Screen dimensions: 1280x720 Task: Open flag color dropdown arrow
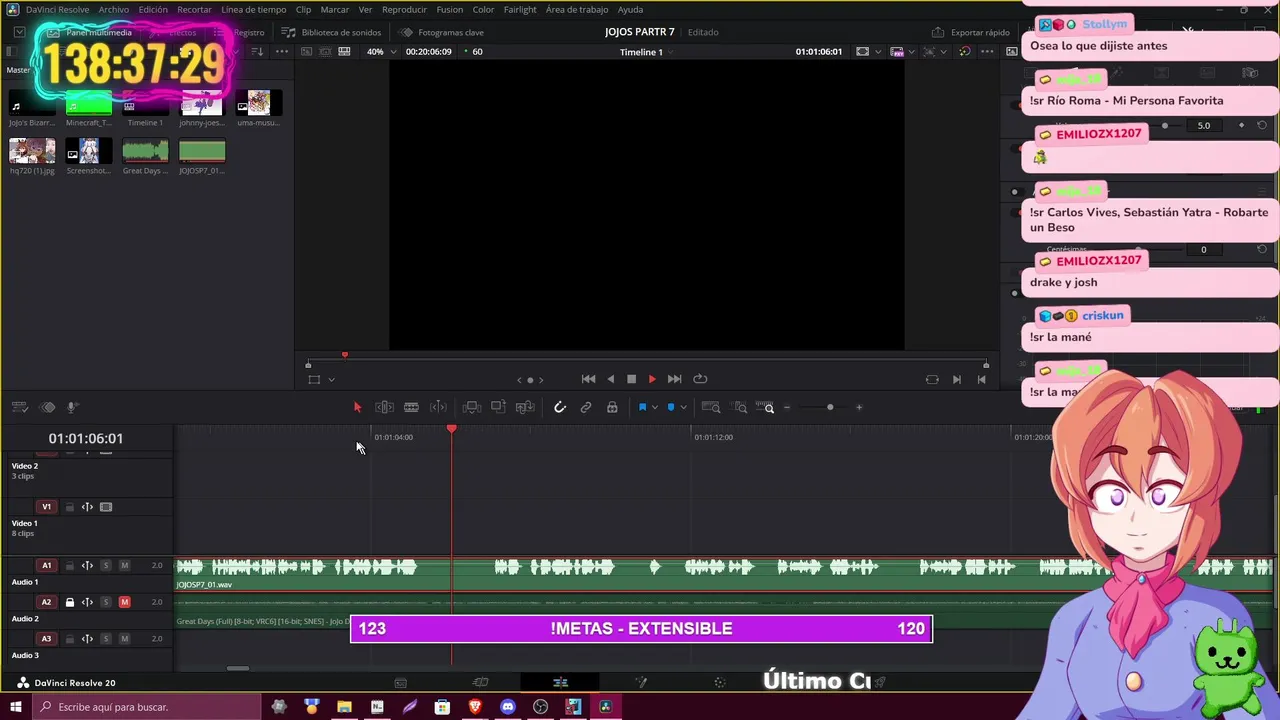click(654, 407)
